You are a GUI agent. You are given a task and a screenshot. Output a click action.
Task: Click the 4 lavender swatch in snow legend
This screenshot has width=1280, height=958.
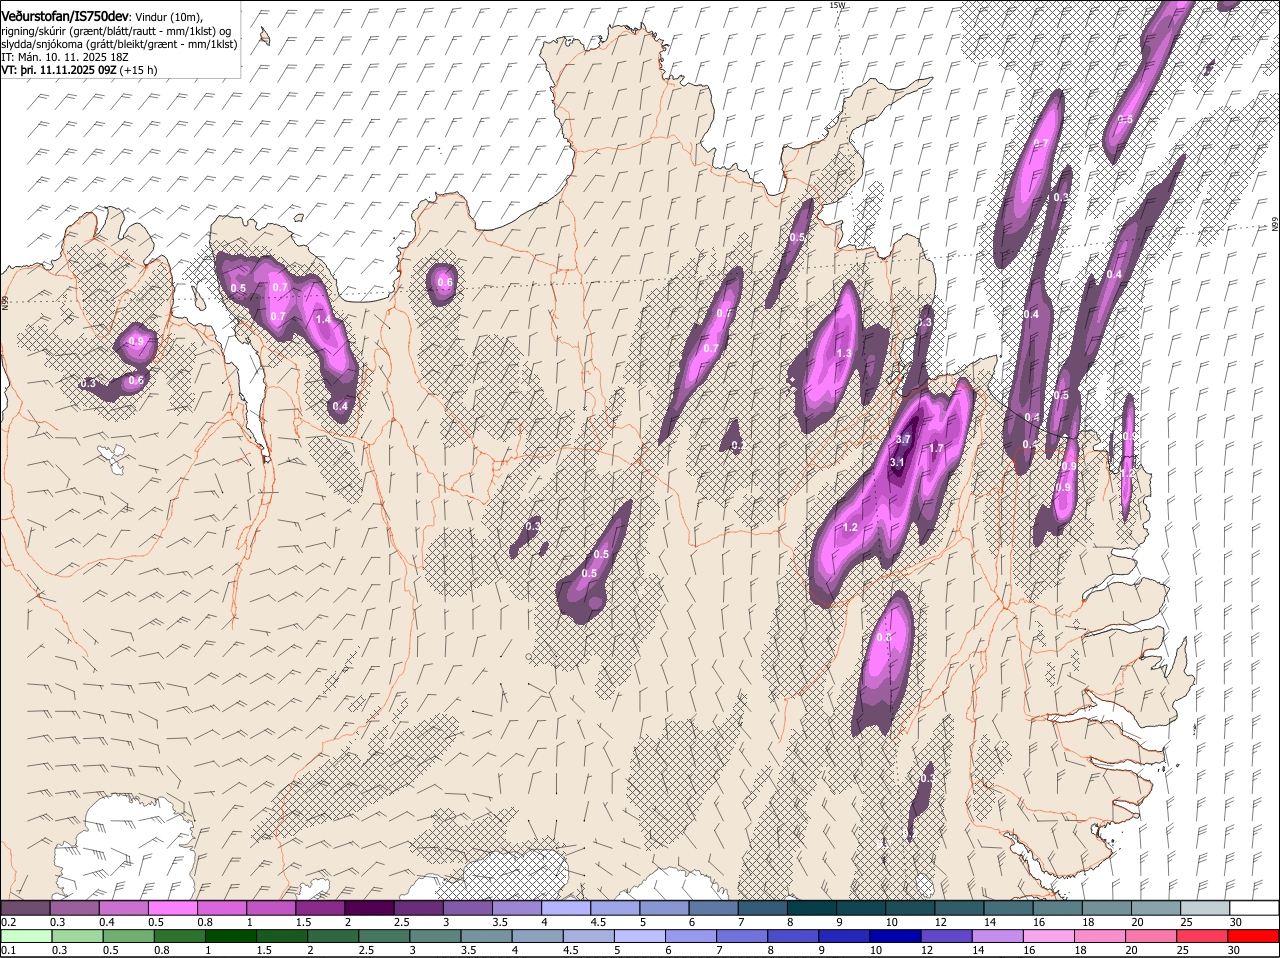click(x=566, y=907)
